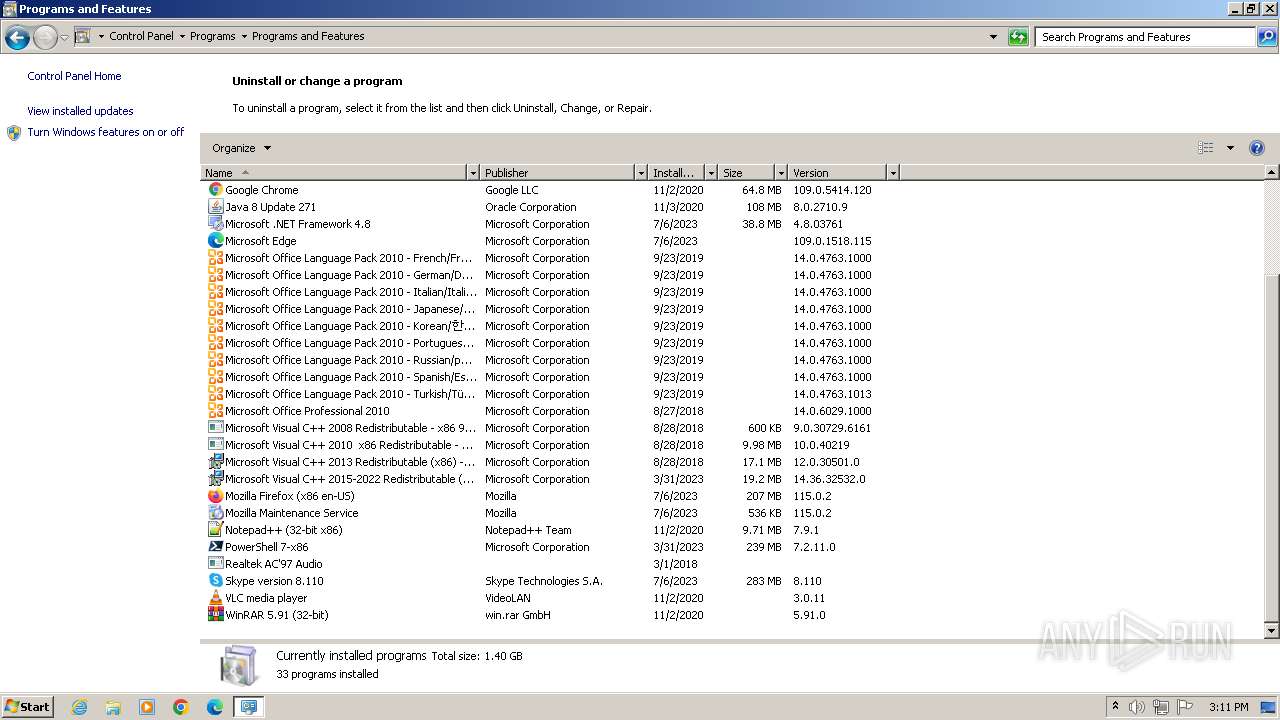This screenshot has width=1280, height=720.
Task: Click Programs and Features breadcrumb segment
Action: (x=308, y=36)
